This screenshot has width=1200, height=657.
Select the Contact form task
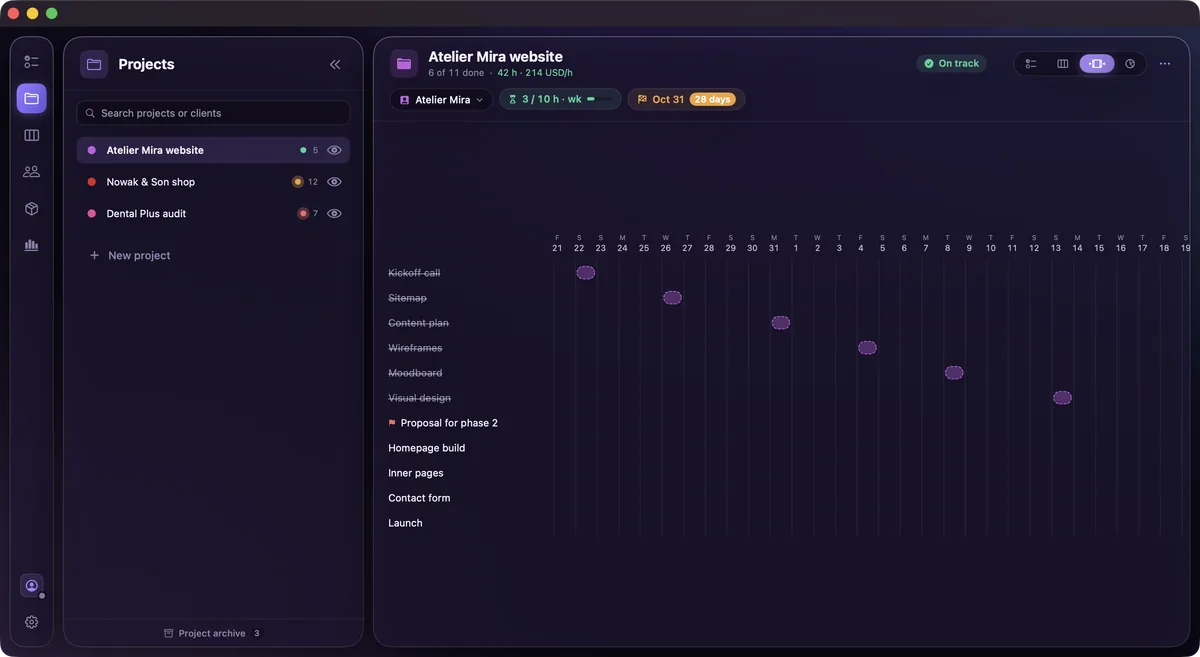(x=419, y=498)
